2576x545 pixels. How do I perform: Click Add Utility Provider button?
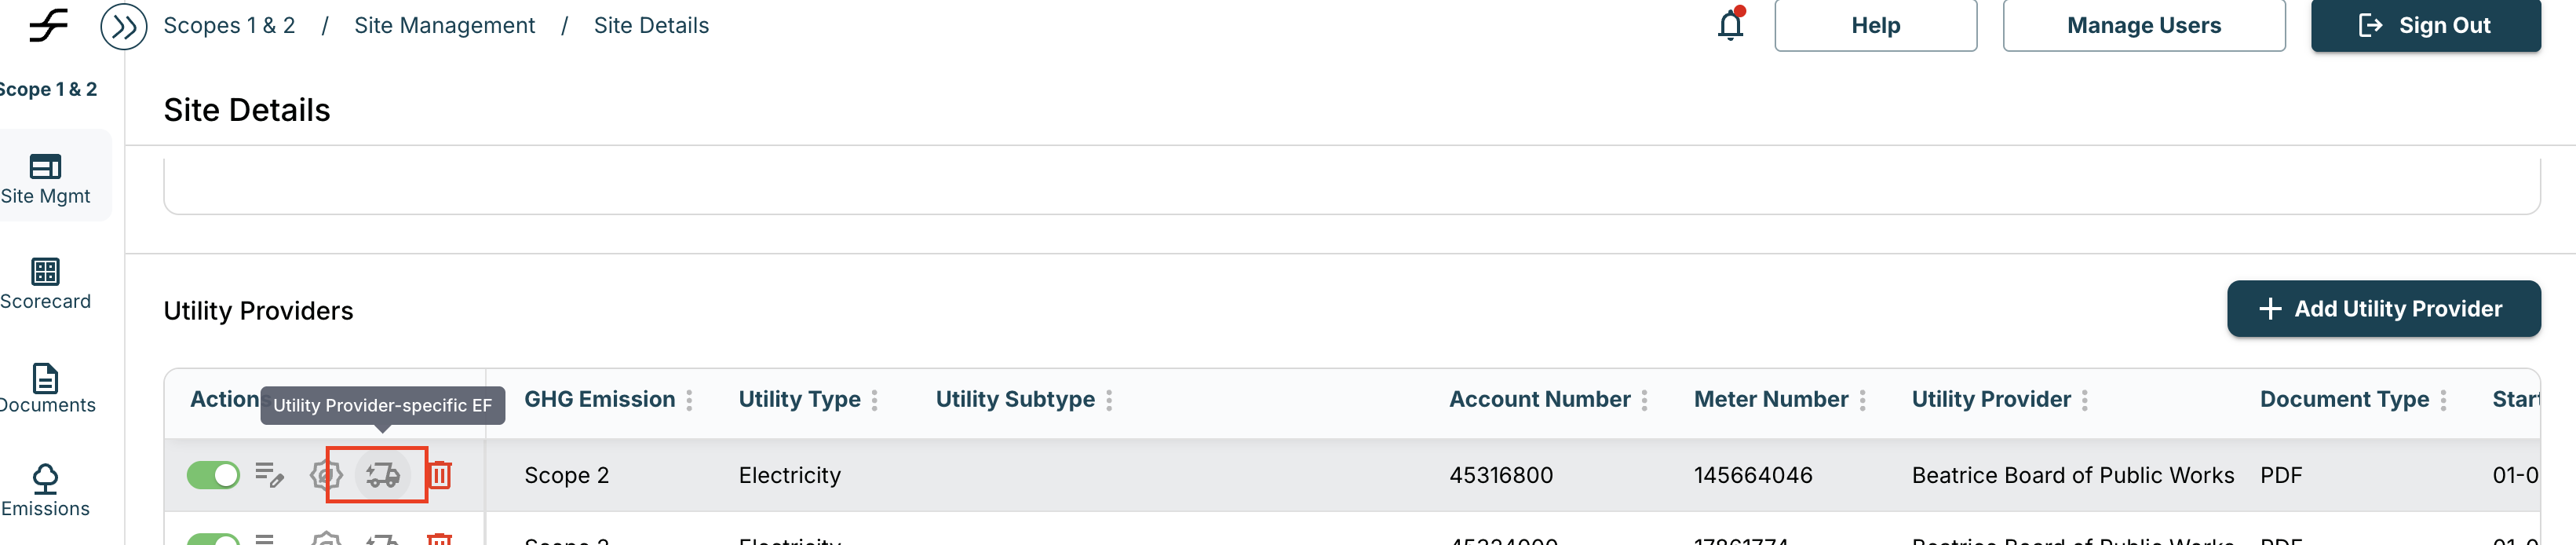[2383, 309]
